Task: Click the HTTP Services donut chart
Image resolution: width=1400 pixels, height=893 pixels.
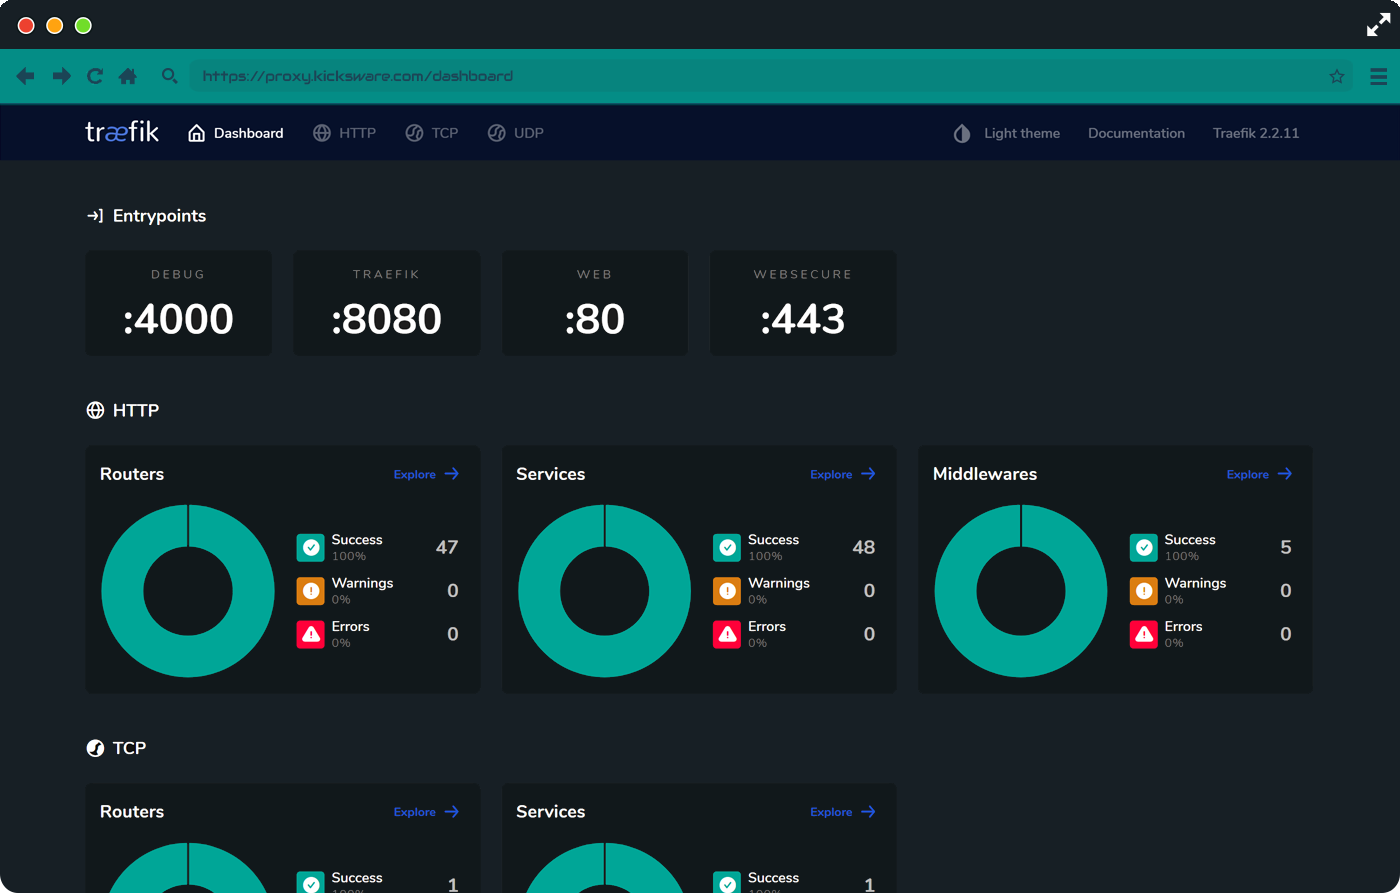Action: point(604,591)
